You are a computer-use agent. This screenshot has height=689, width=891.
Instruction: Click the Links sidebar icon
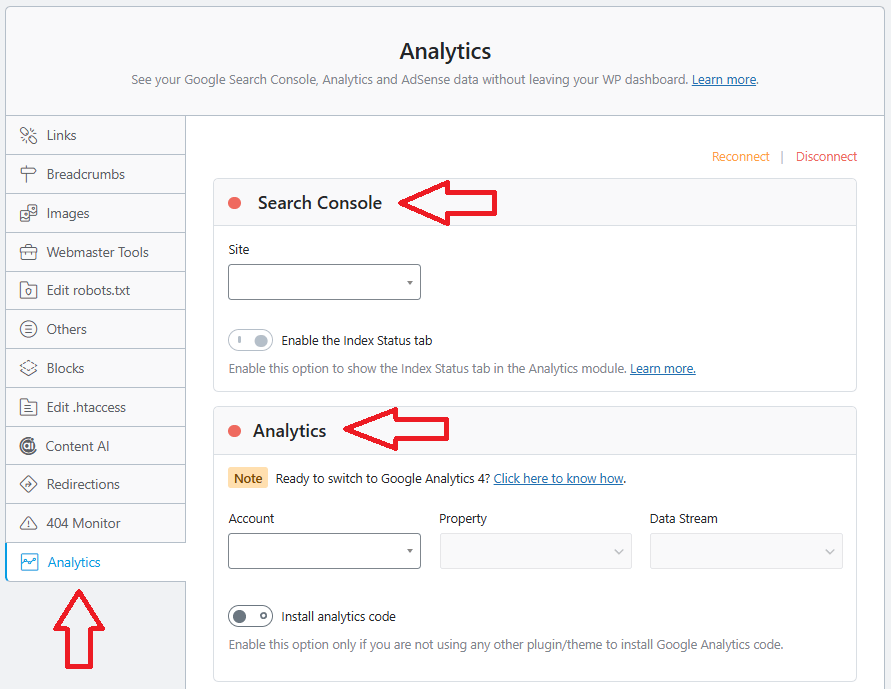pos(28,135)
